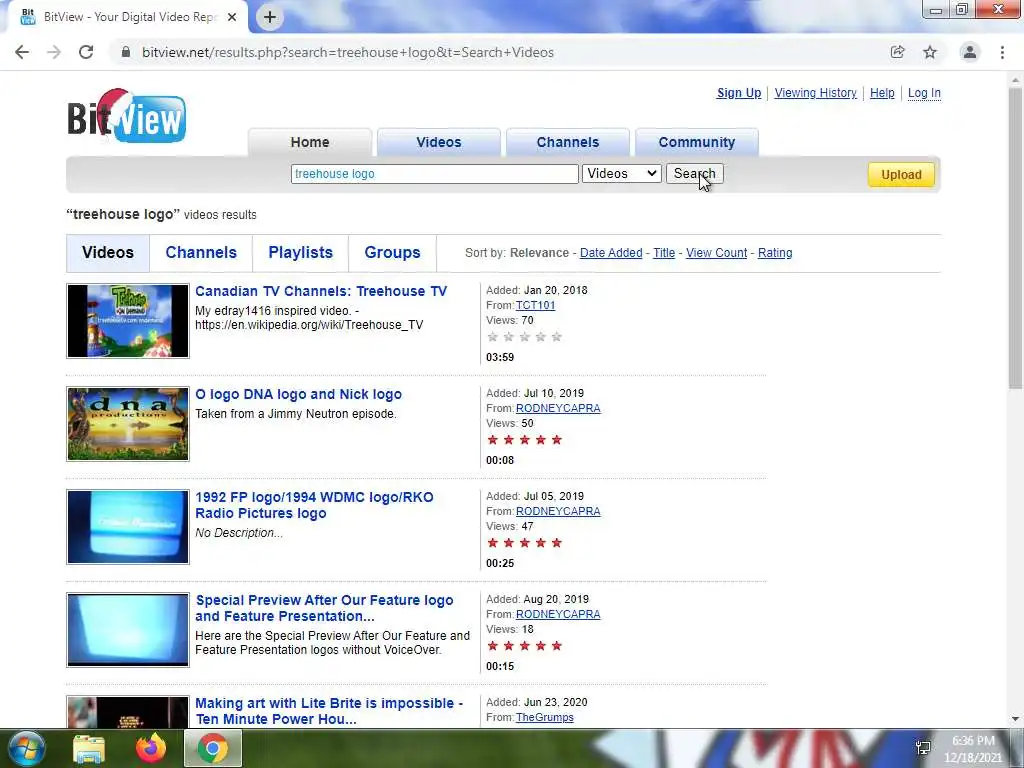Bookmark this page with star icon
This screenshot has height=768, width=1024.
click(930, 52)
